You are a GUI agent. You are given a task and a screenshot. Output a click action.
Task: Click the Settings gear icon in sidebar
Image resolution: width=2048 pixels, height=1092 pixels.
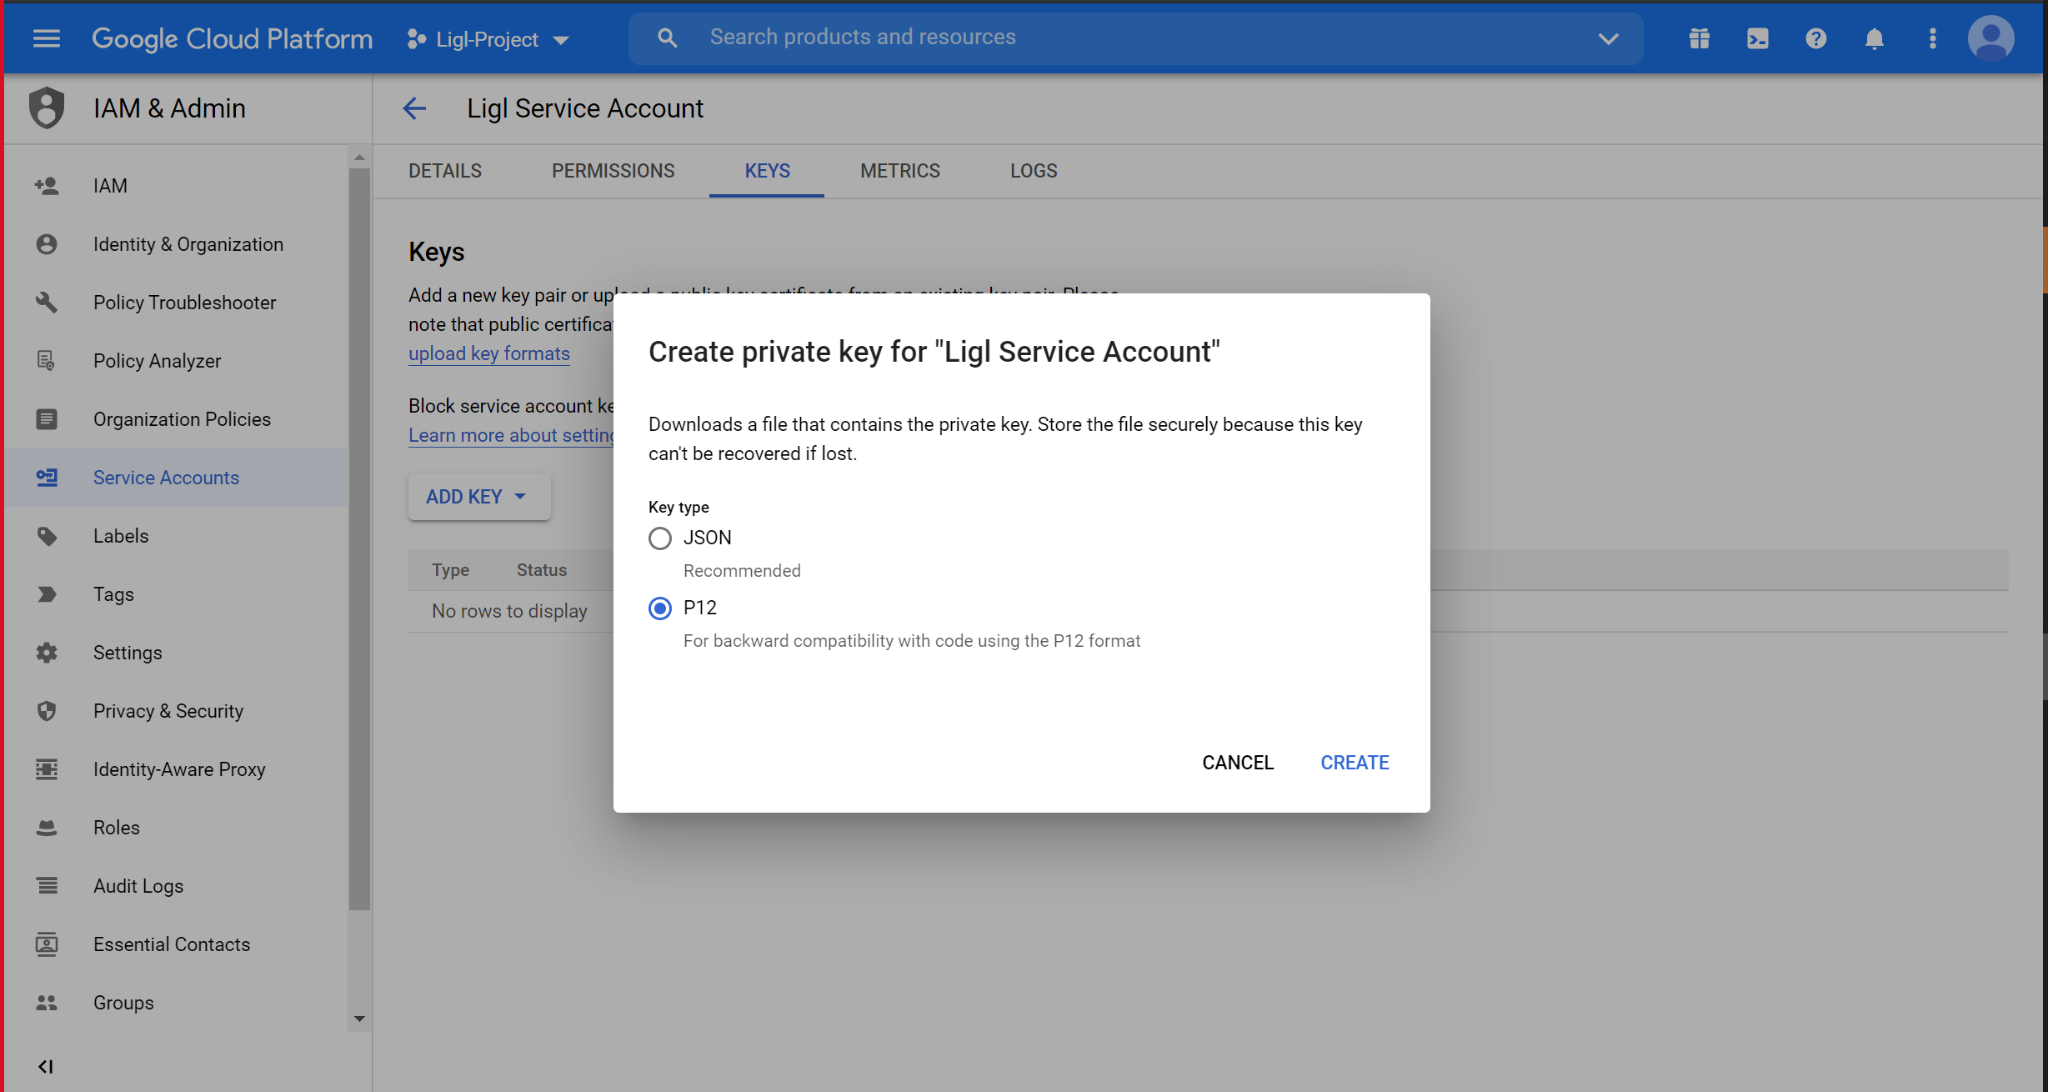[46, 653]
